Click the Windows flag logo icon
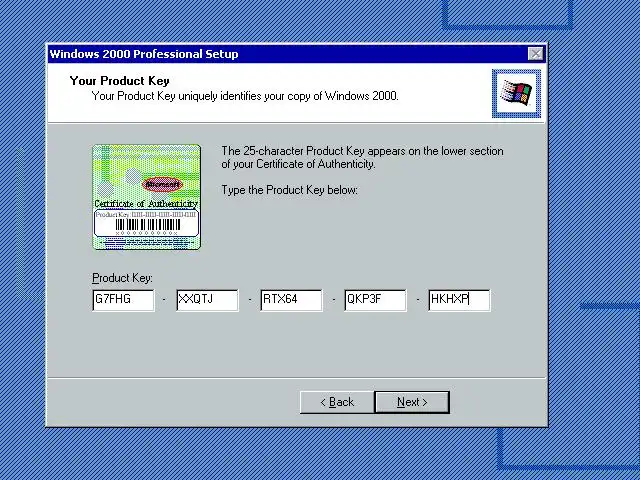Screen dimensions: 640x480 click(516, 93)
